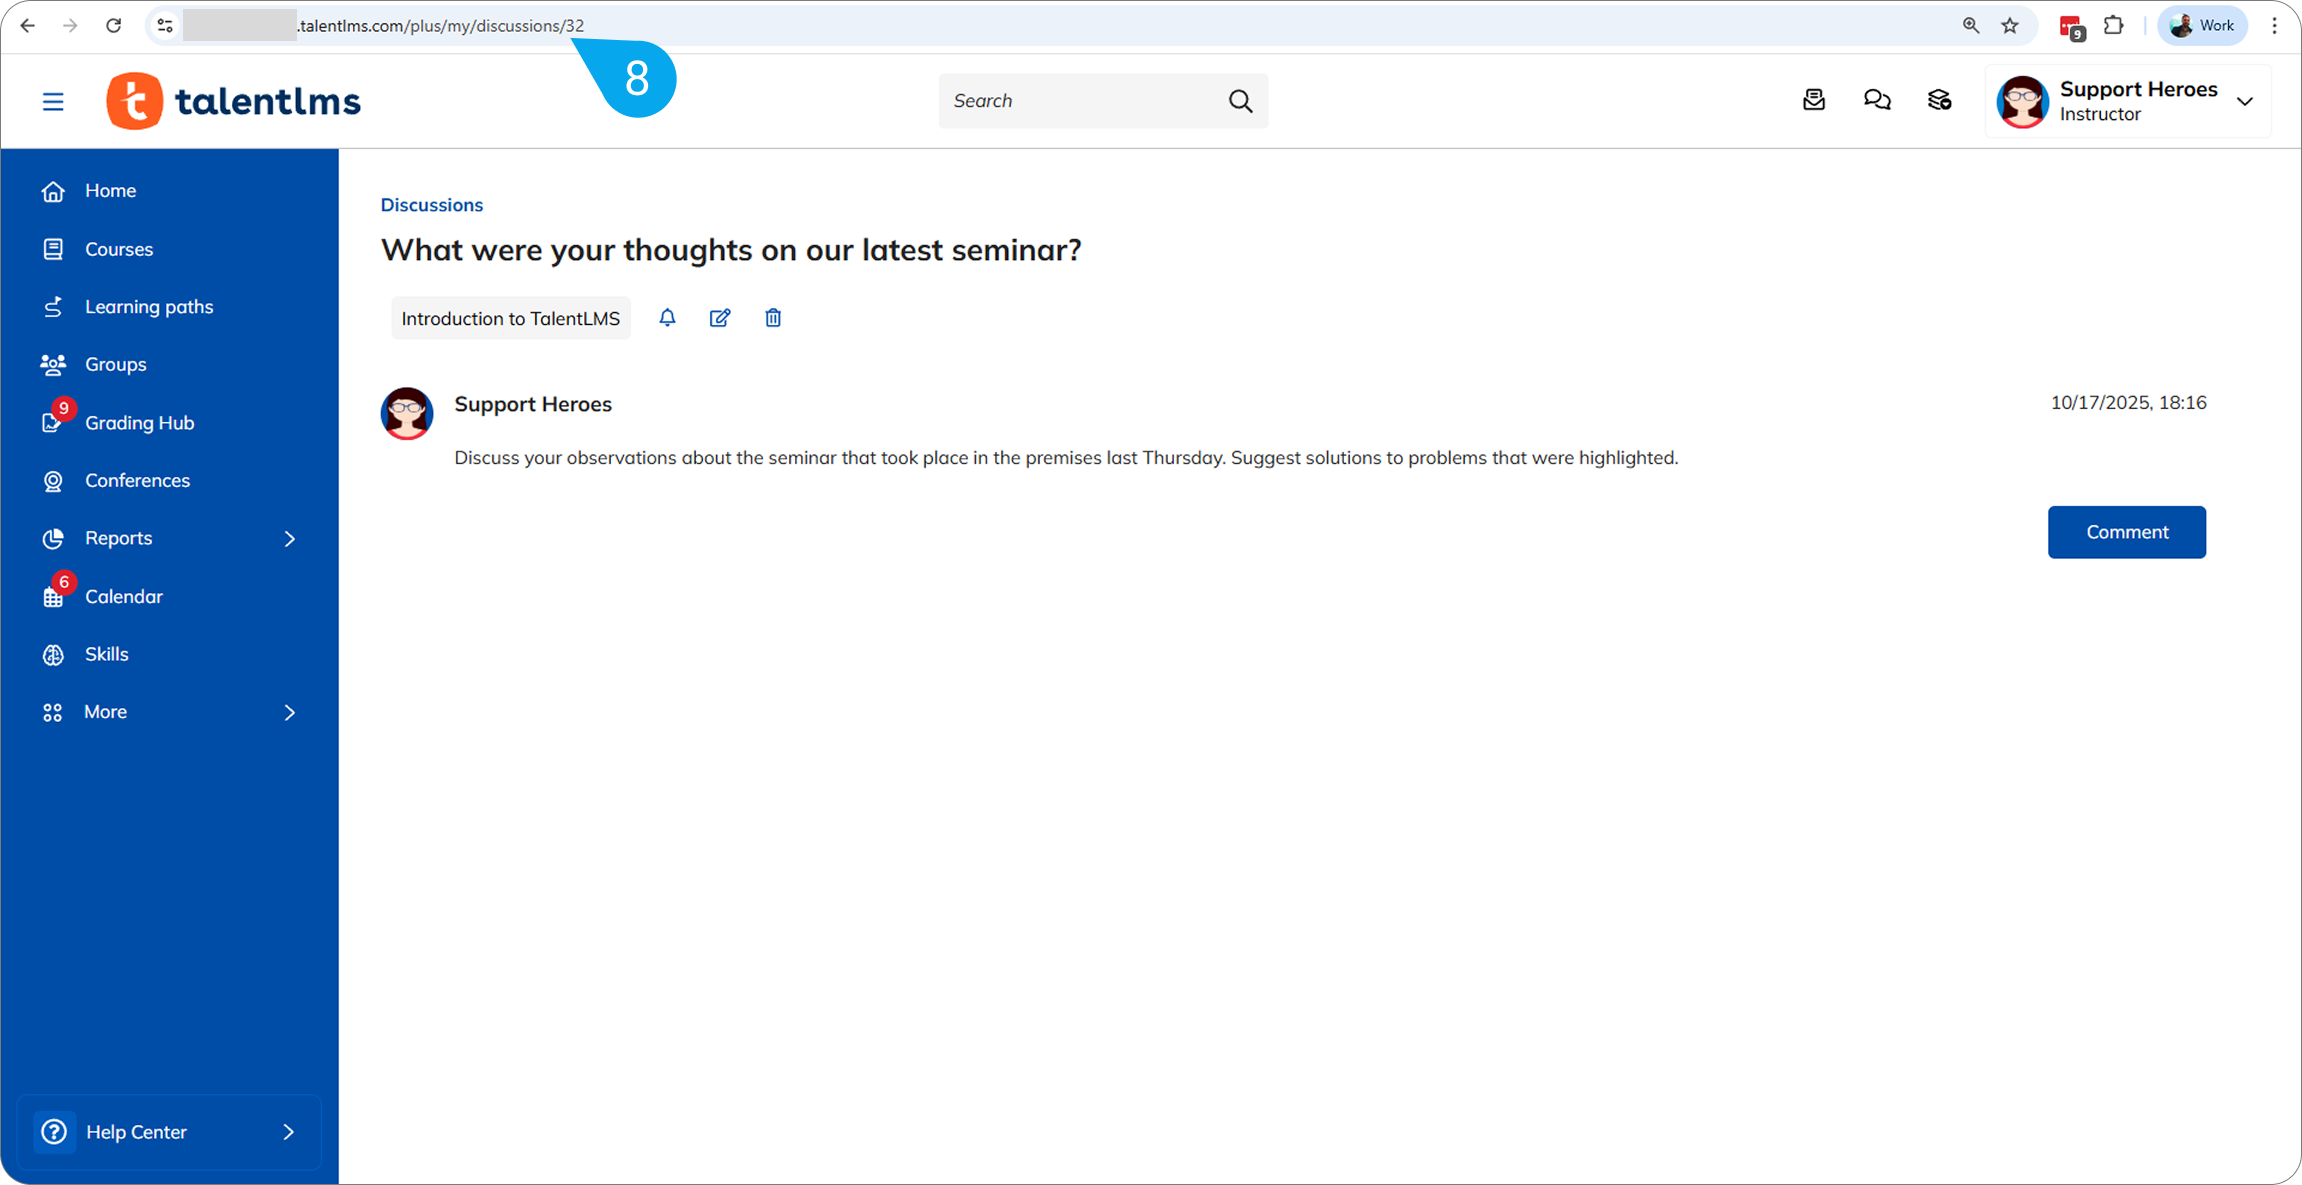The height and width of the screenshot is (1185, 2302).
Task: Expand the More submenu
Action: (290, 712)
